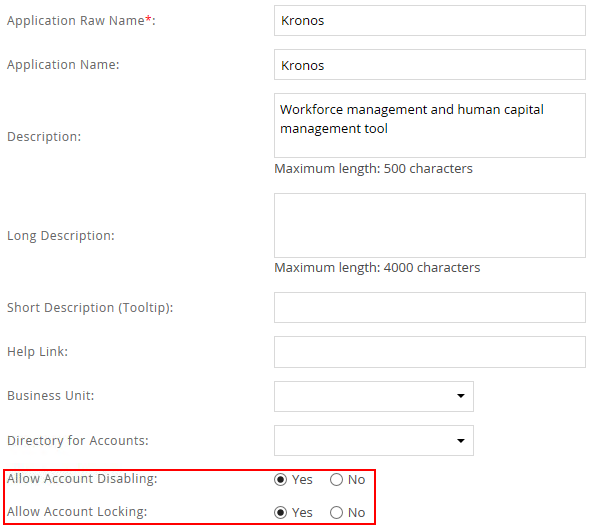Click the Kronos text in Application Name
This screenshot has width=599, height=531.
click(303, 65)
